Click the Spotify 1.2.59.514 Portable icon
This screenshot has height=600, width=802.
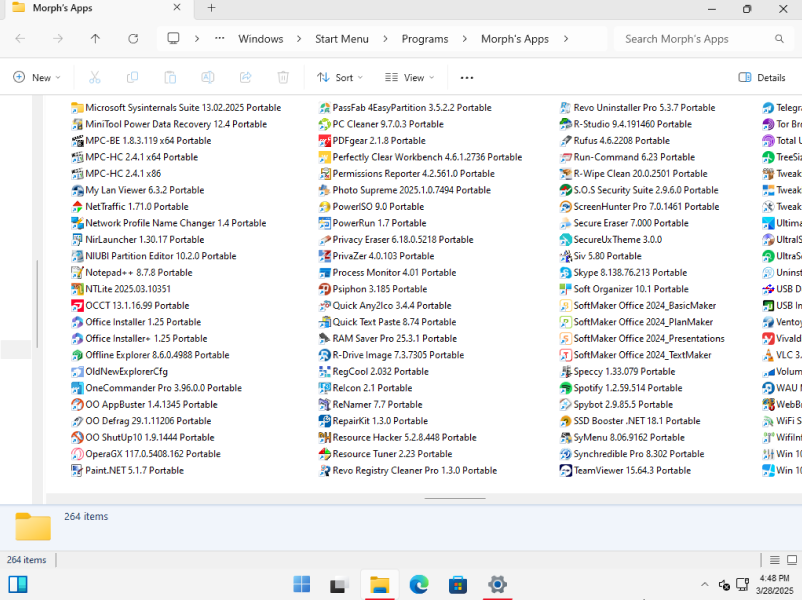pyautogui.click(x=565, y=388)
